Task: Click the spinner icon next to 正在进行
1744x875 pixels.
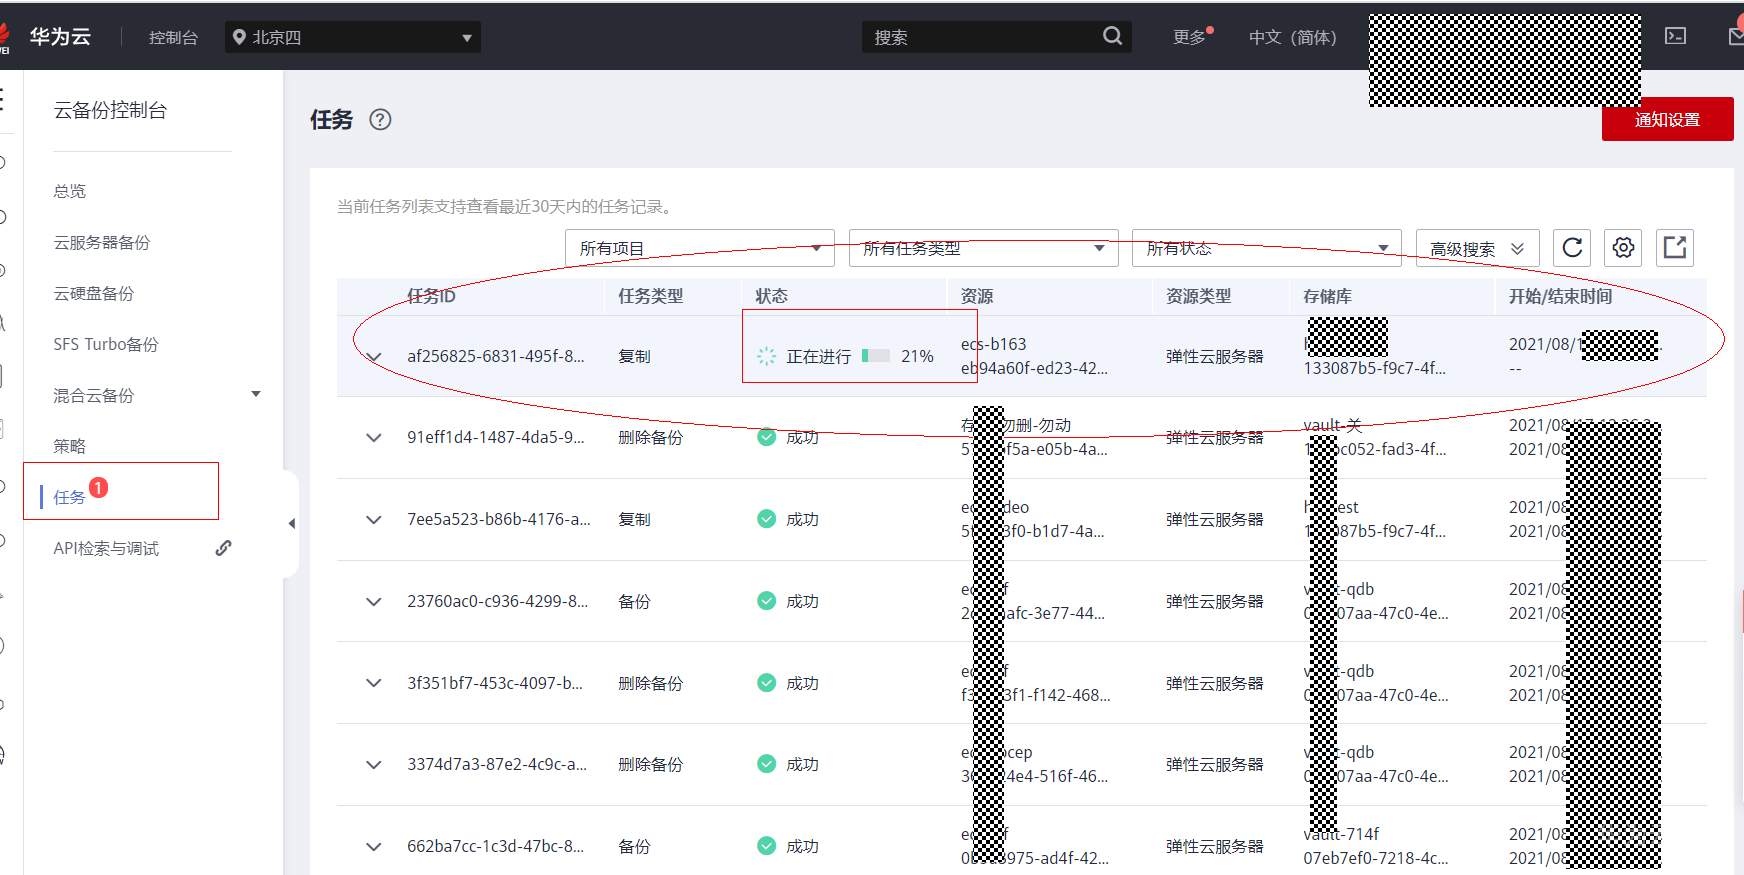Action: pyautogui.click(x=767, y=356)
